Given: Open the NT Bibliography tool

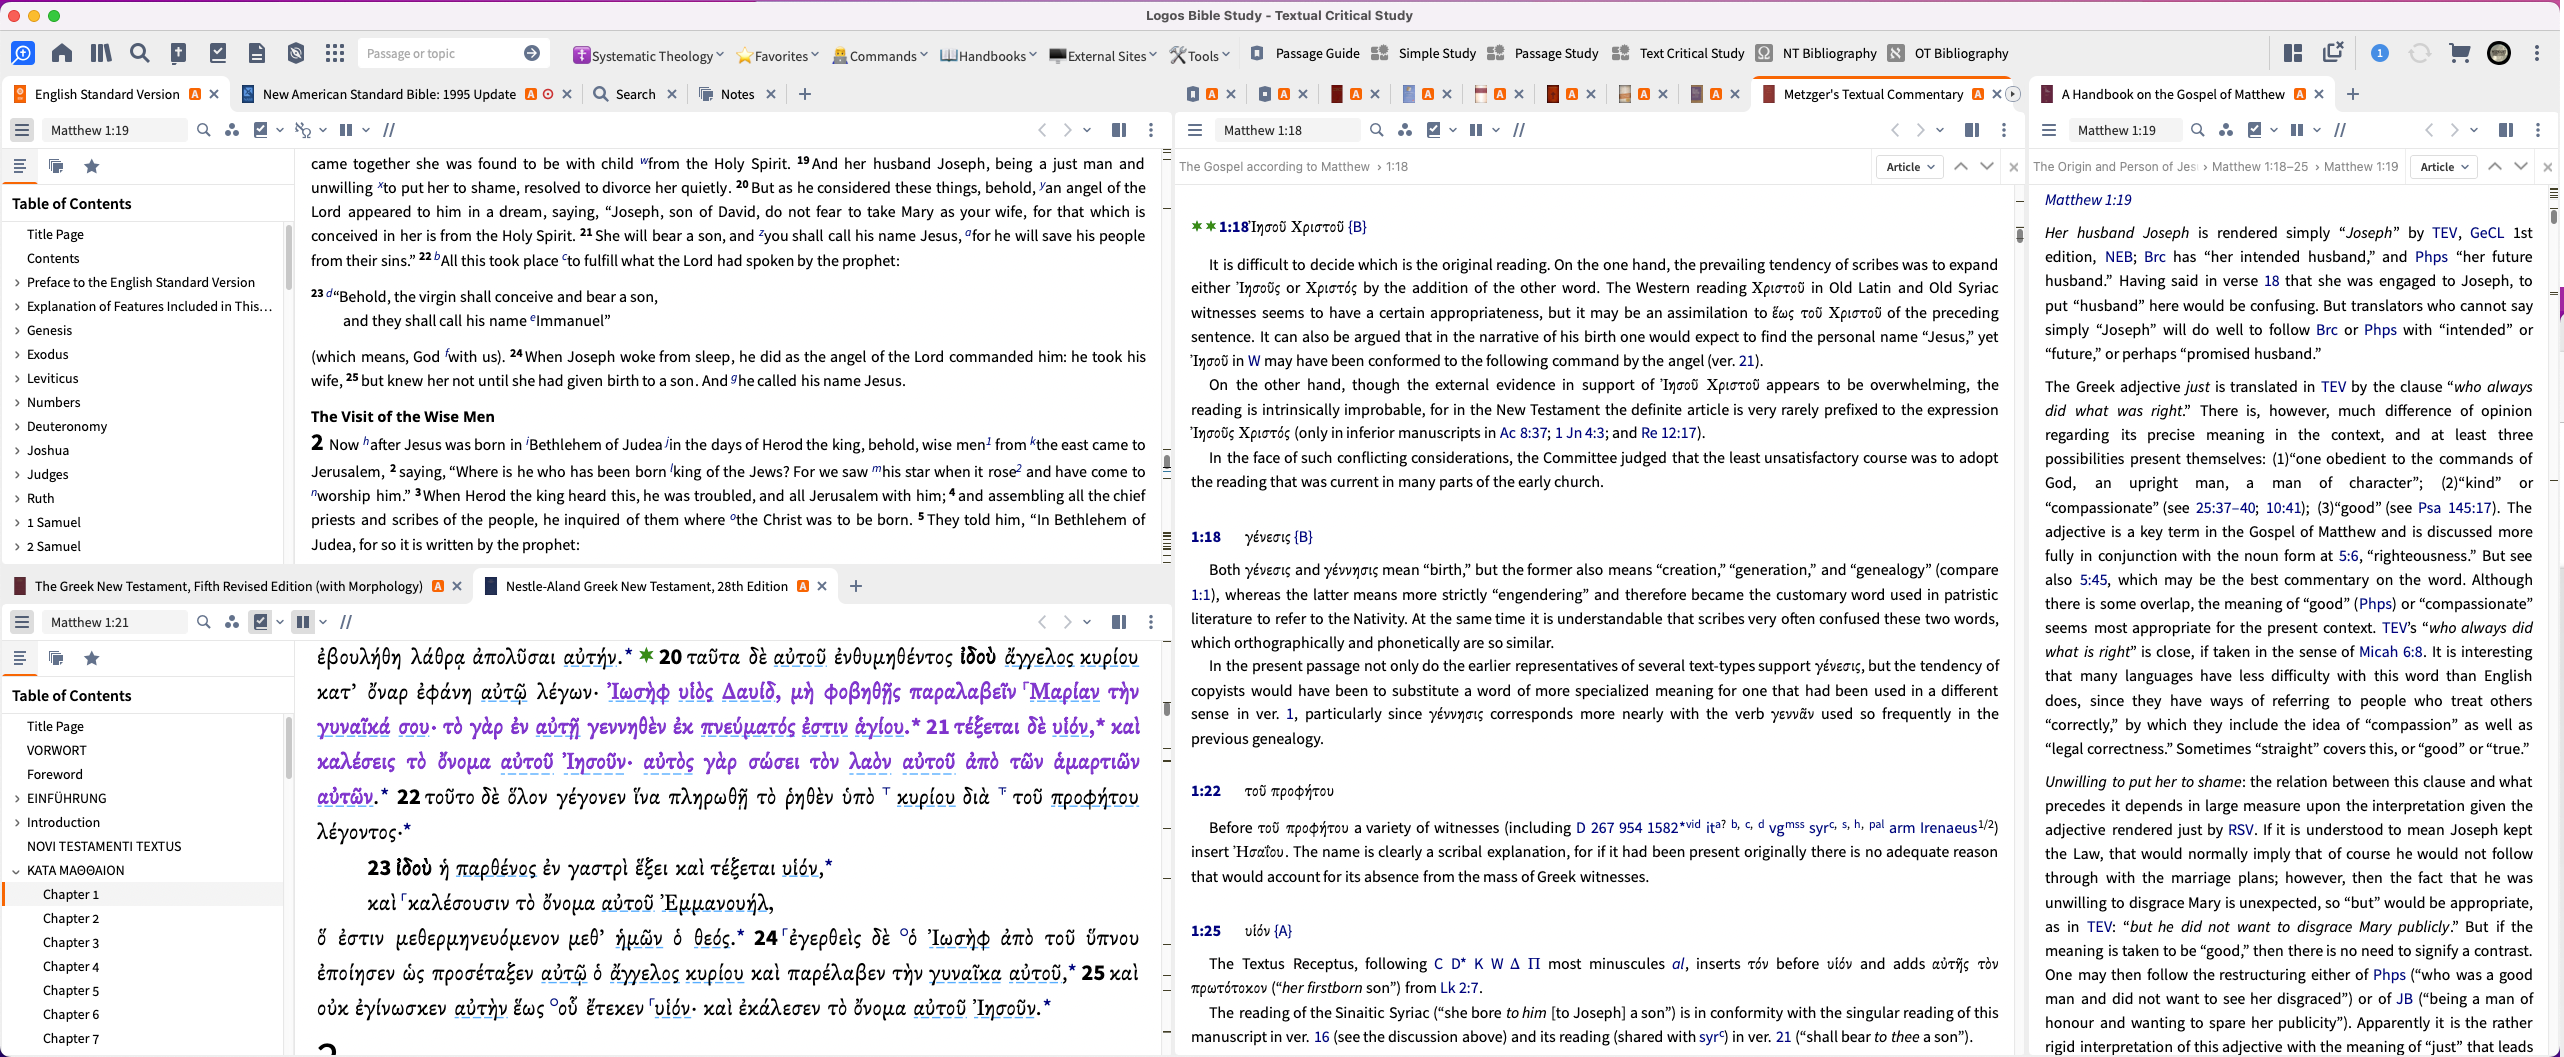Looking at the screenshot, I should click(x=1829, y=53).
